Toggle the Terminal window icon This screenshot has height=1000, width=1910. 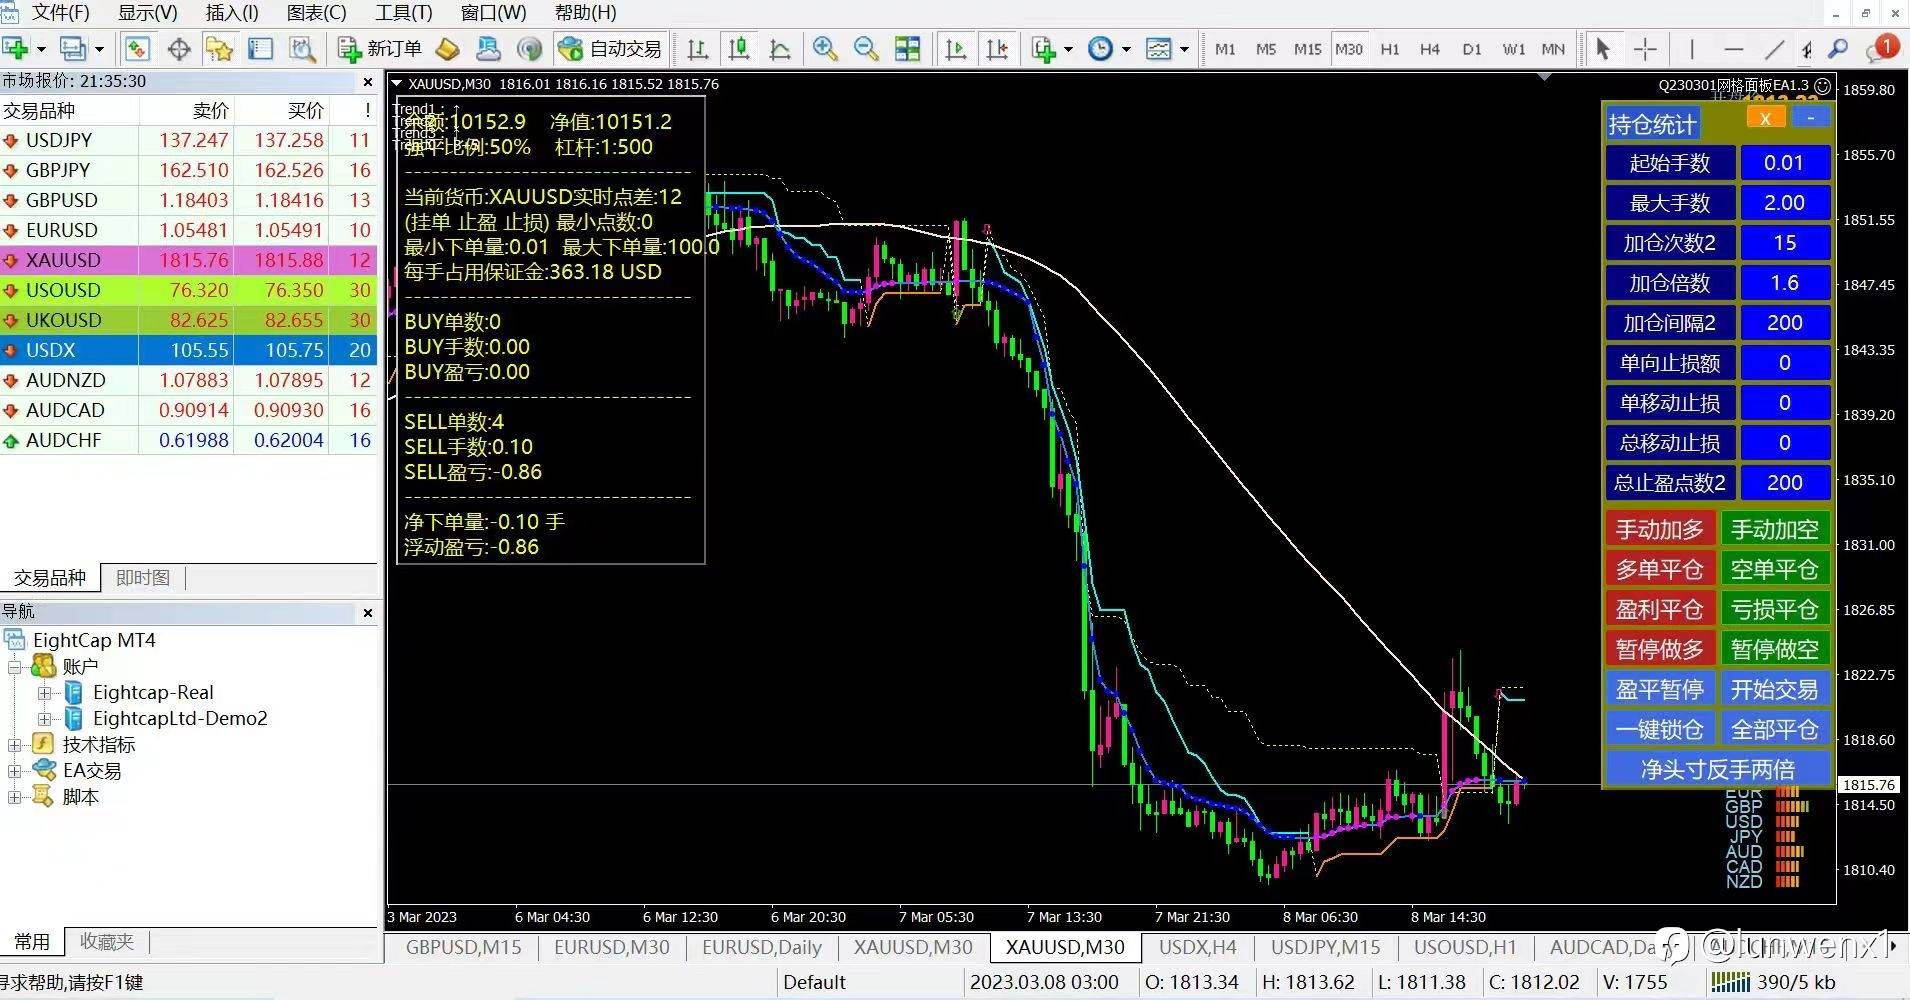(260, 48)
